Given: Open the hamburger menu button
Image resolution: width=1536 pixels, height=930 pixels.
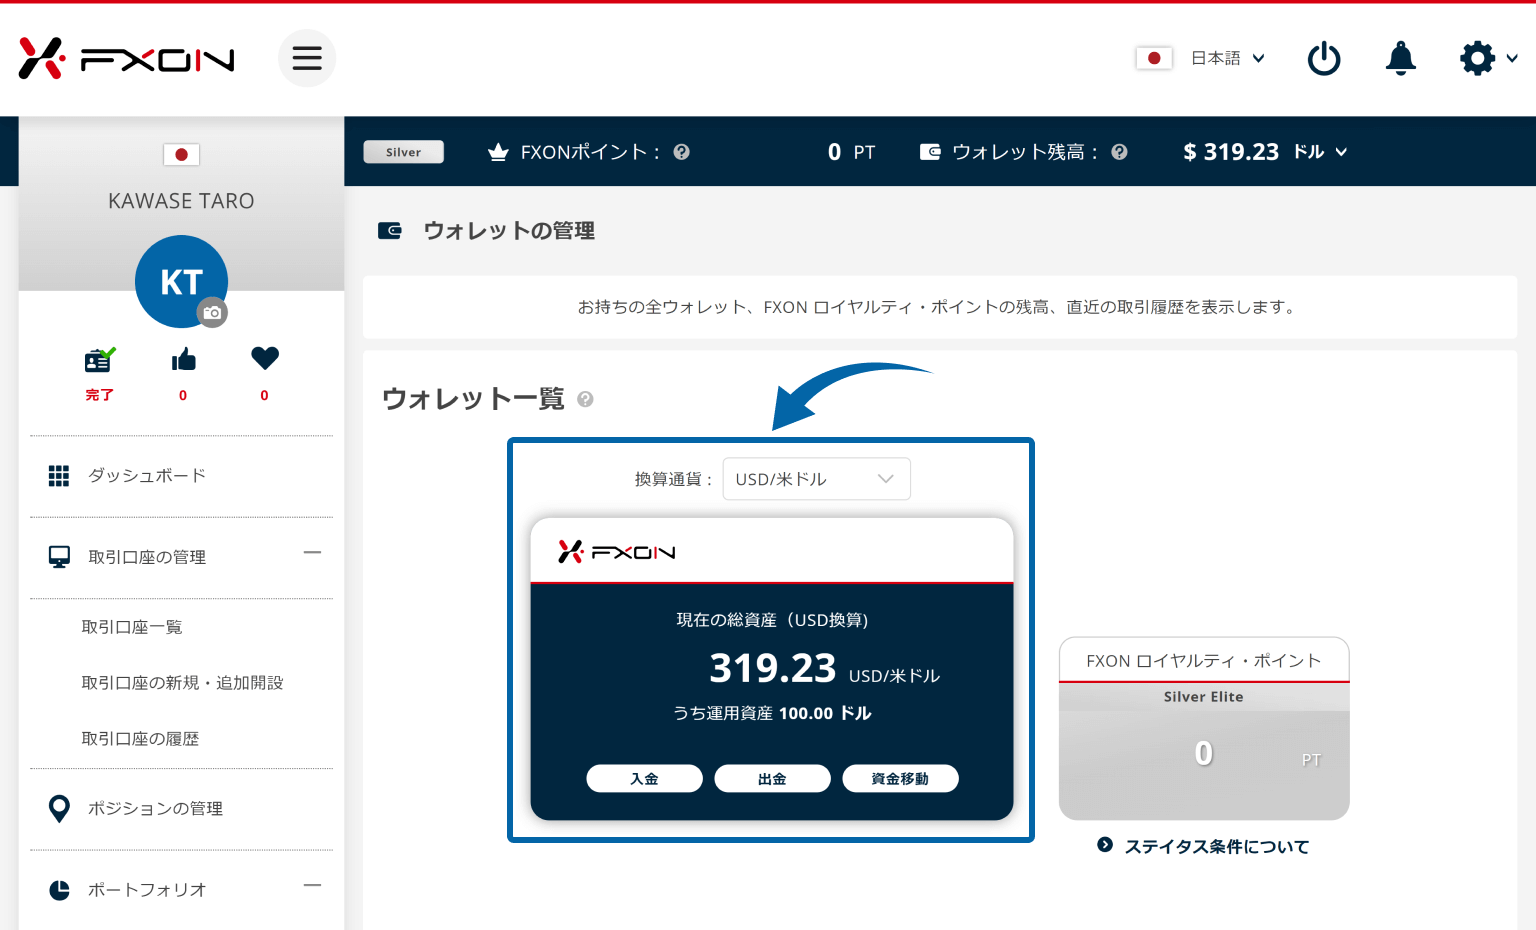Looking at the screenshot, I should click(307, 58).
